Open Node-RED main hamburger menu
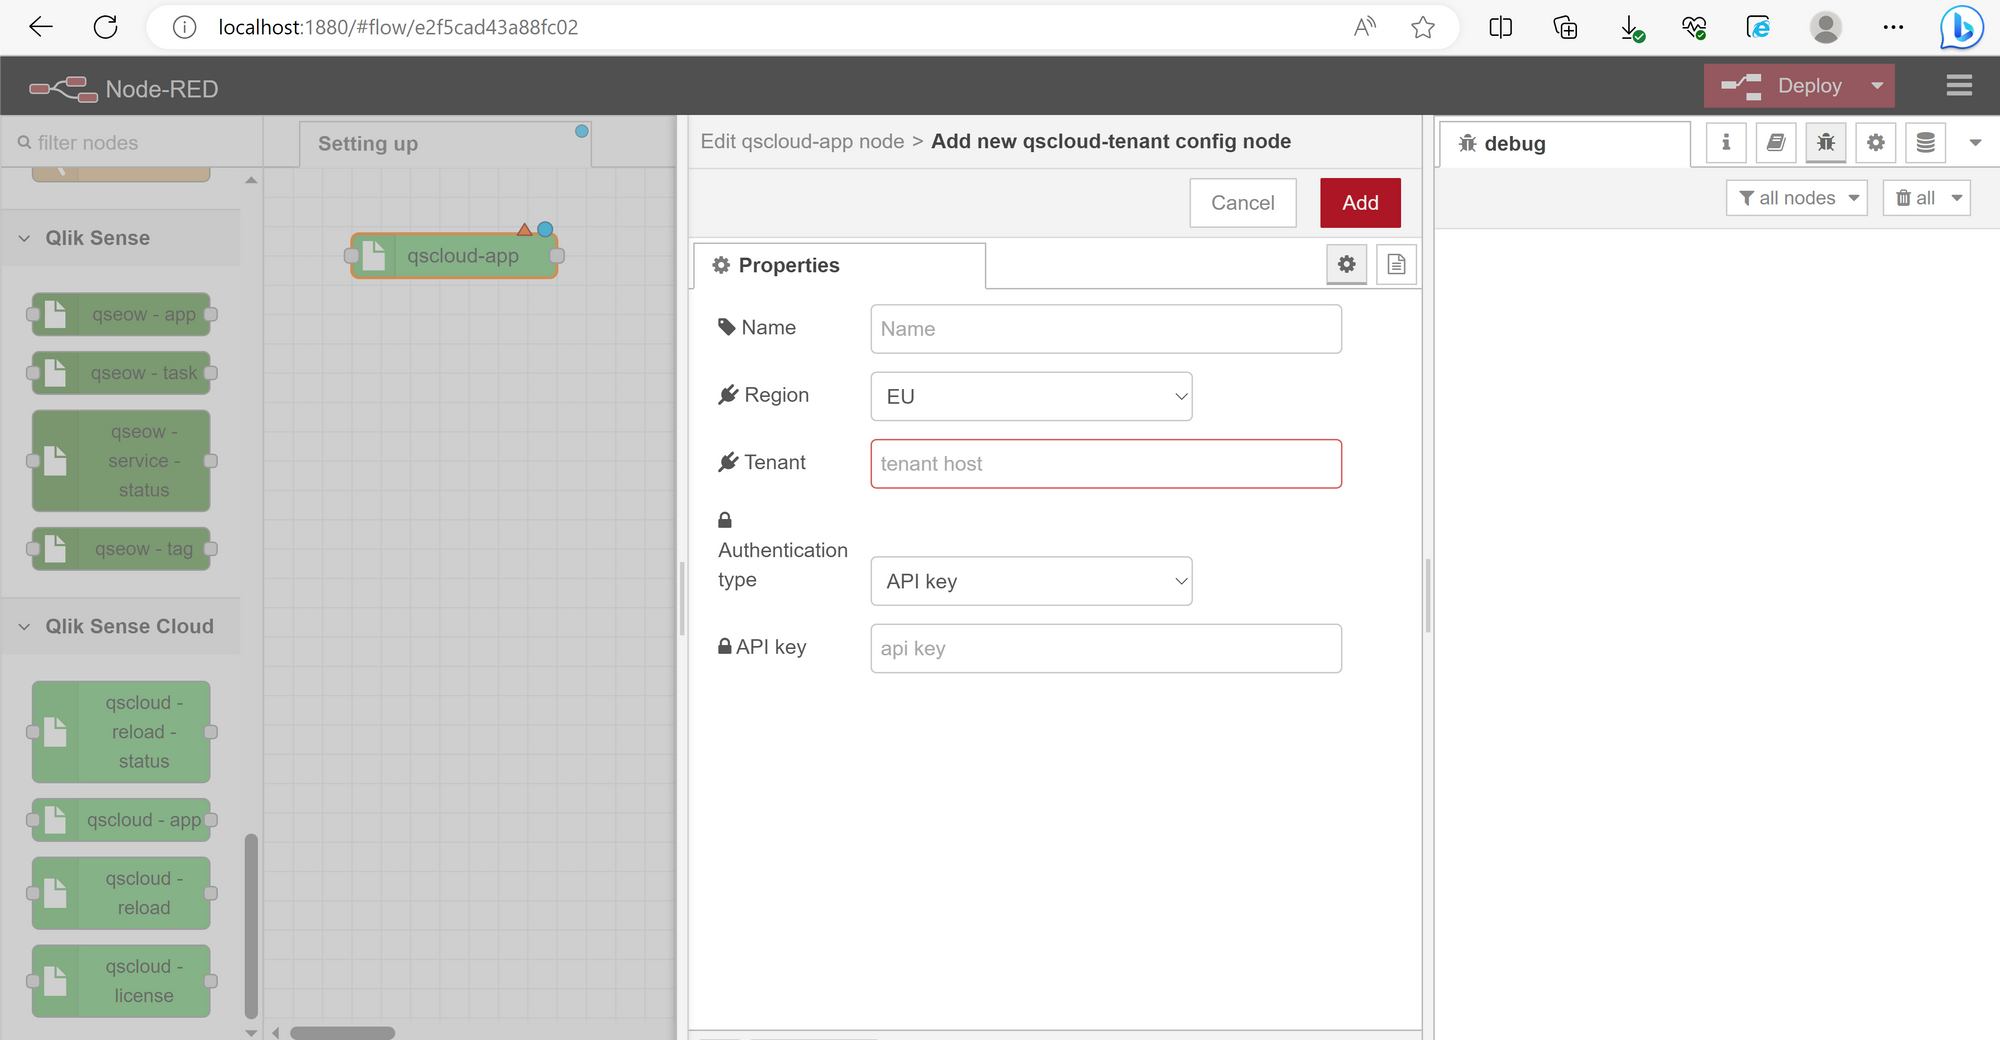Screen dimensions: 2000x1040 tap(1959, 86)
